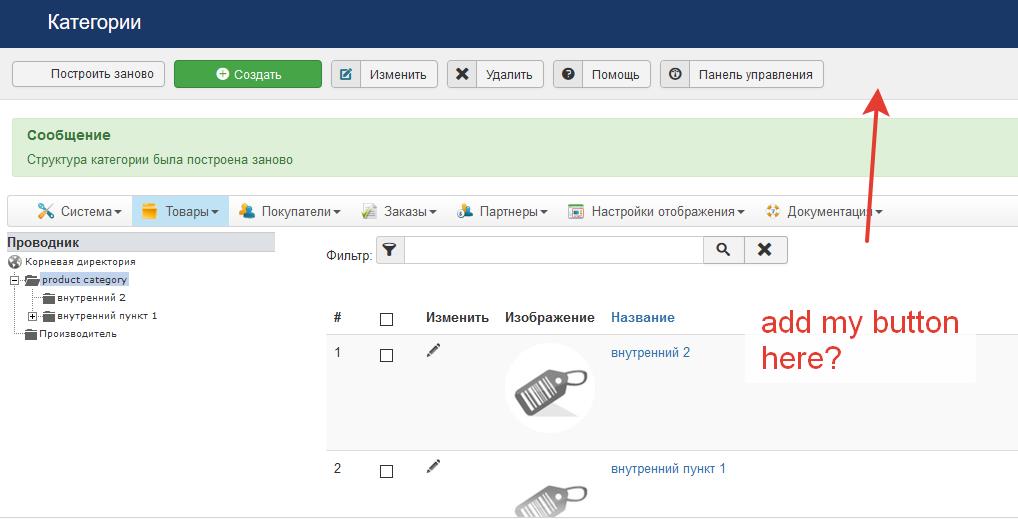Open the Система dropdown menu
Viewport: 1018px width, 519px height.
(x=79, y=211)
